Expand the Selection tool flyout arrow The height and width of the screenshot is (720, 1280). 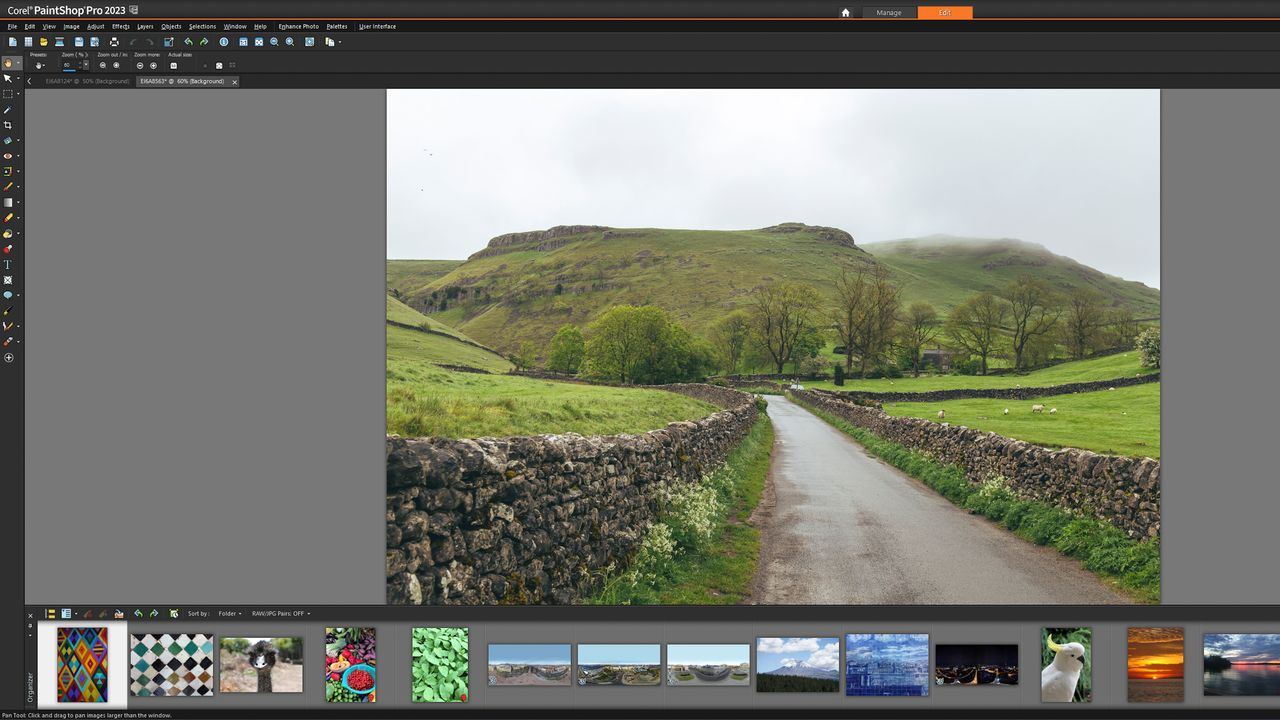[x=18, y=94]
